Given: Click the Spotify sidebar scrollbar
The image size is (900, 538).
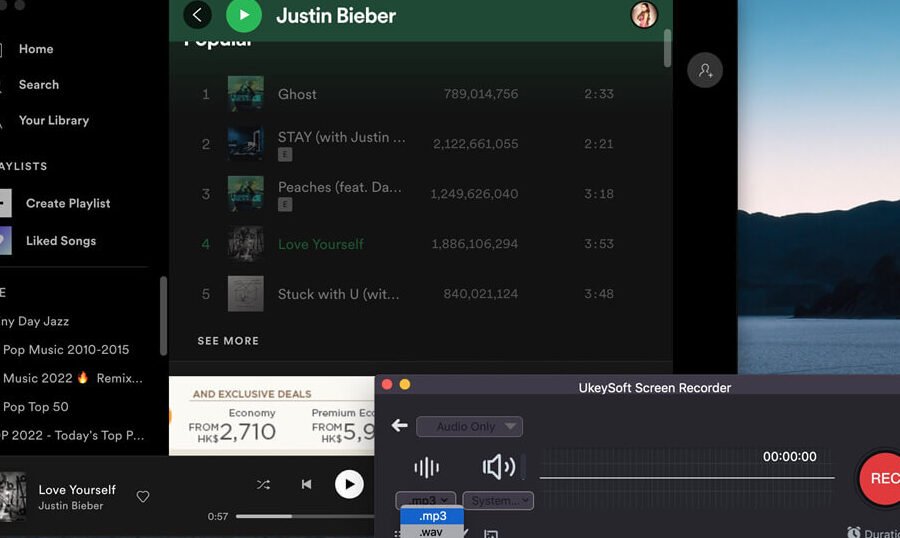Looking at the screenshot, I should pyautogui.click(x=163, y=316).
